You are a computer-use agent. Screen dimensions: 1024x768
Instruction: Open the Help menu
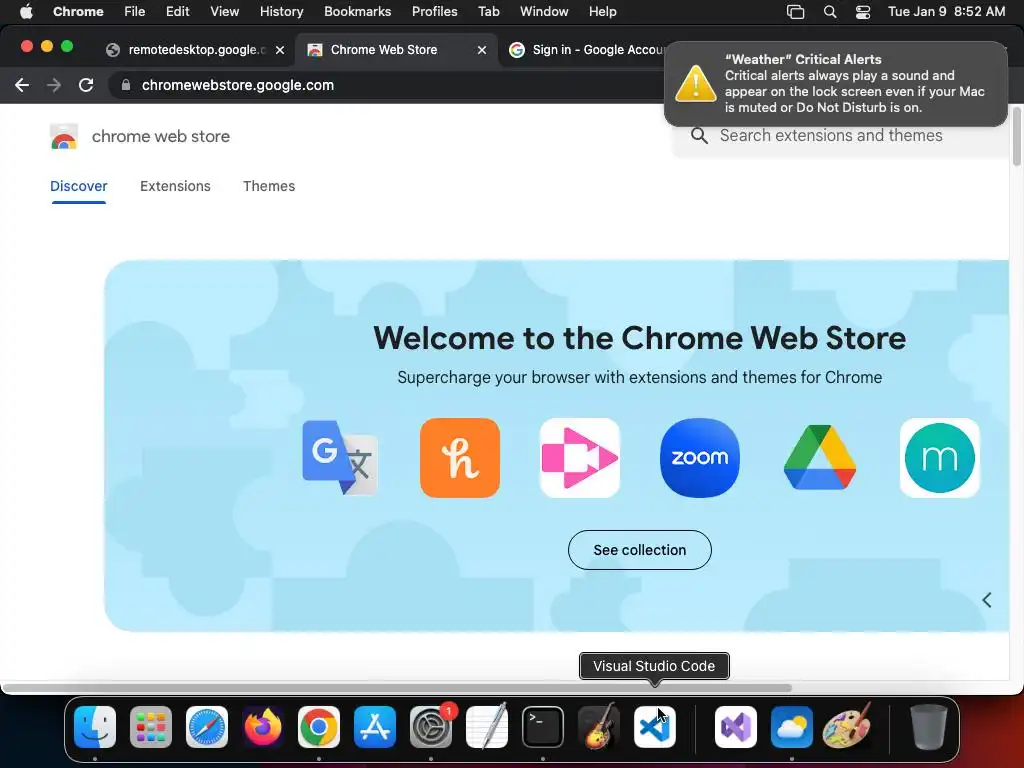point(602,12)
